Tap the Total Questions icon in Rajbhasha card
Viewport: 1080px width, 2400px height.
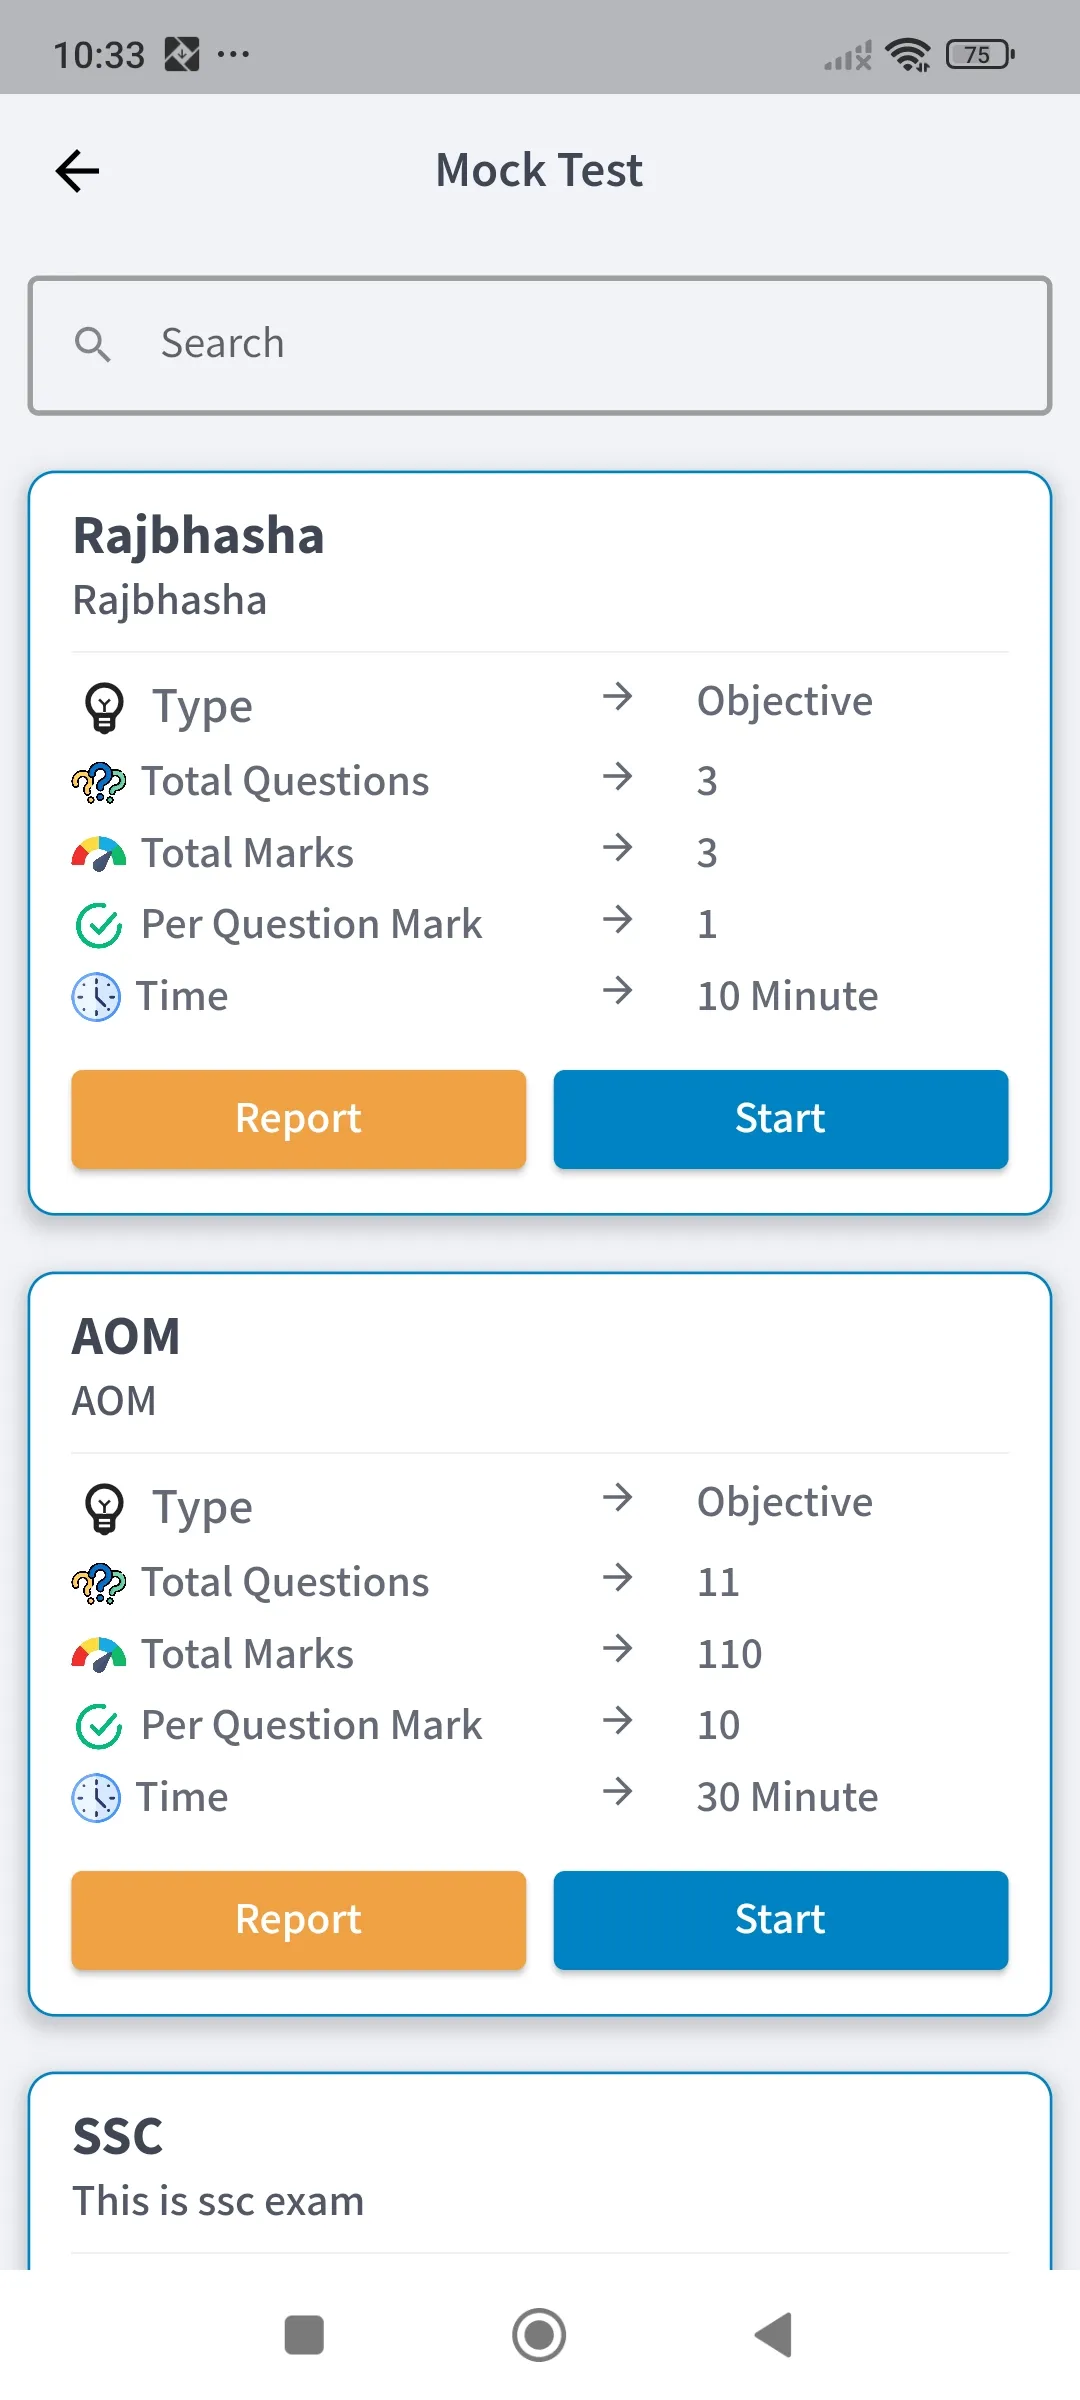point(98,782)
